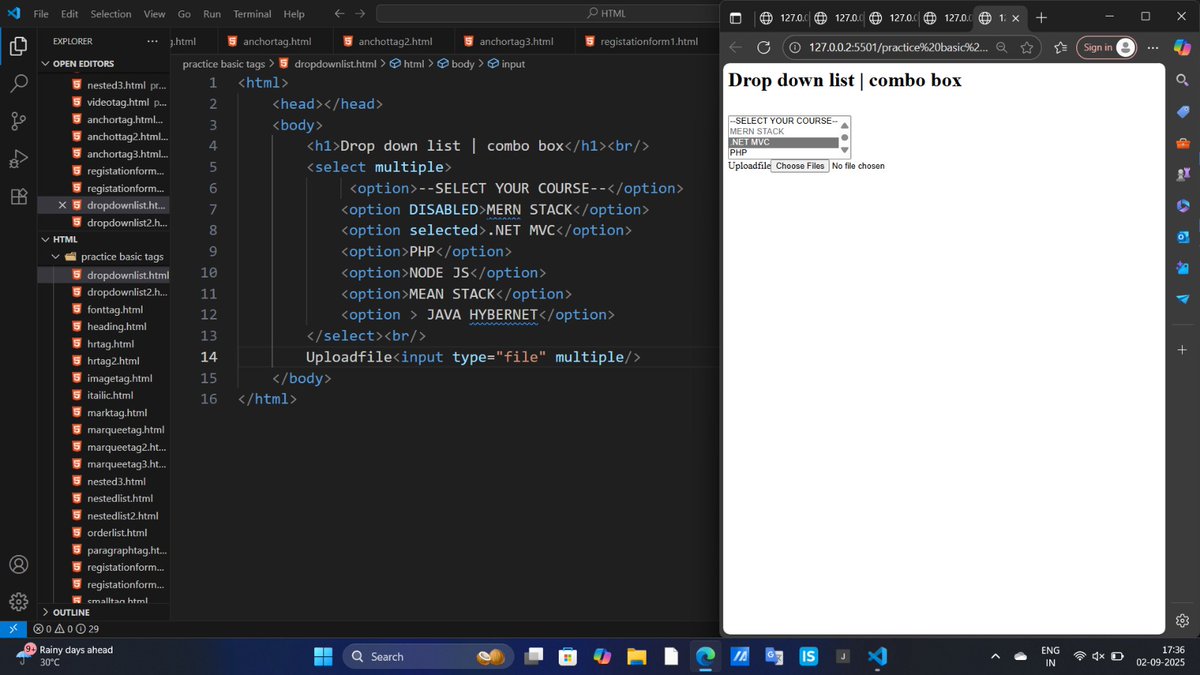This screenshot has height=675, width=1200.
Task: Open VS Code from the taskbar
Action: pos(877,656)
